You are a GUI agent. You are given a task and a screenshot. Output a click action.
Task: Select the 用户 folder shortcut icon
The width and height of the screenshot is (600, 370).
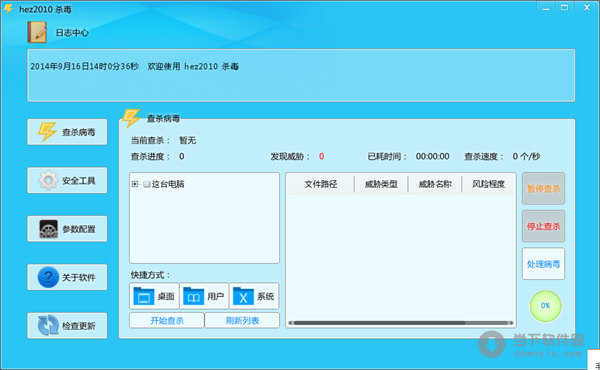(193, 296)
